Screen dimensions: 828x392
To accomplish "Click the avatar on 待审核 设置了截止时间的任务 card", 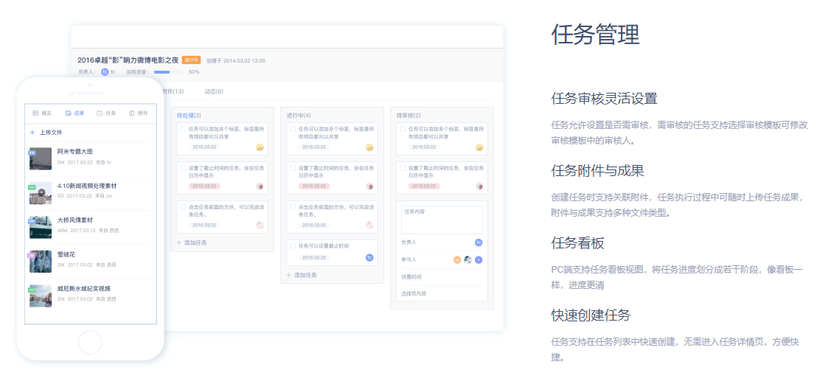I will (479, 186).
